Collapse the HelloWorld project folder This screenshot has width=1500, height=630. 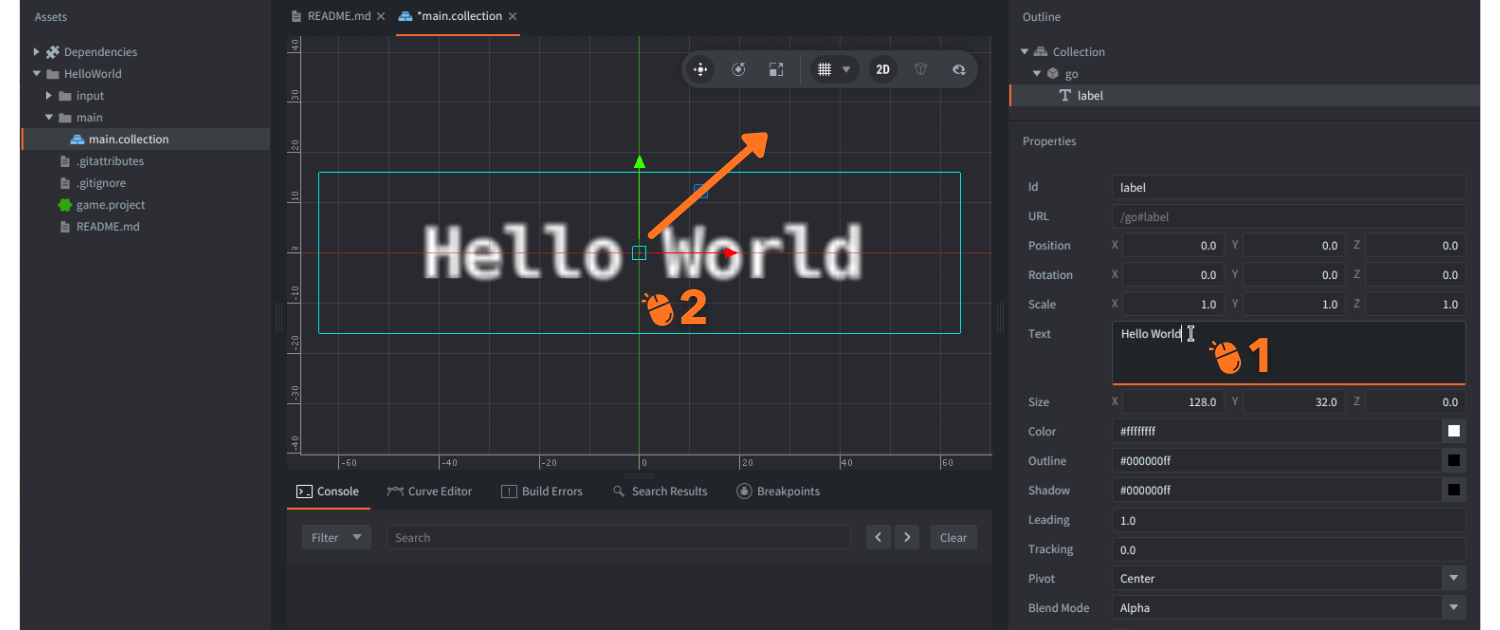36,73
